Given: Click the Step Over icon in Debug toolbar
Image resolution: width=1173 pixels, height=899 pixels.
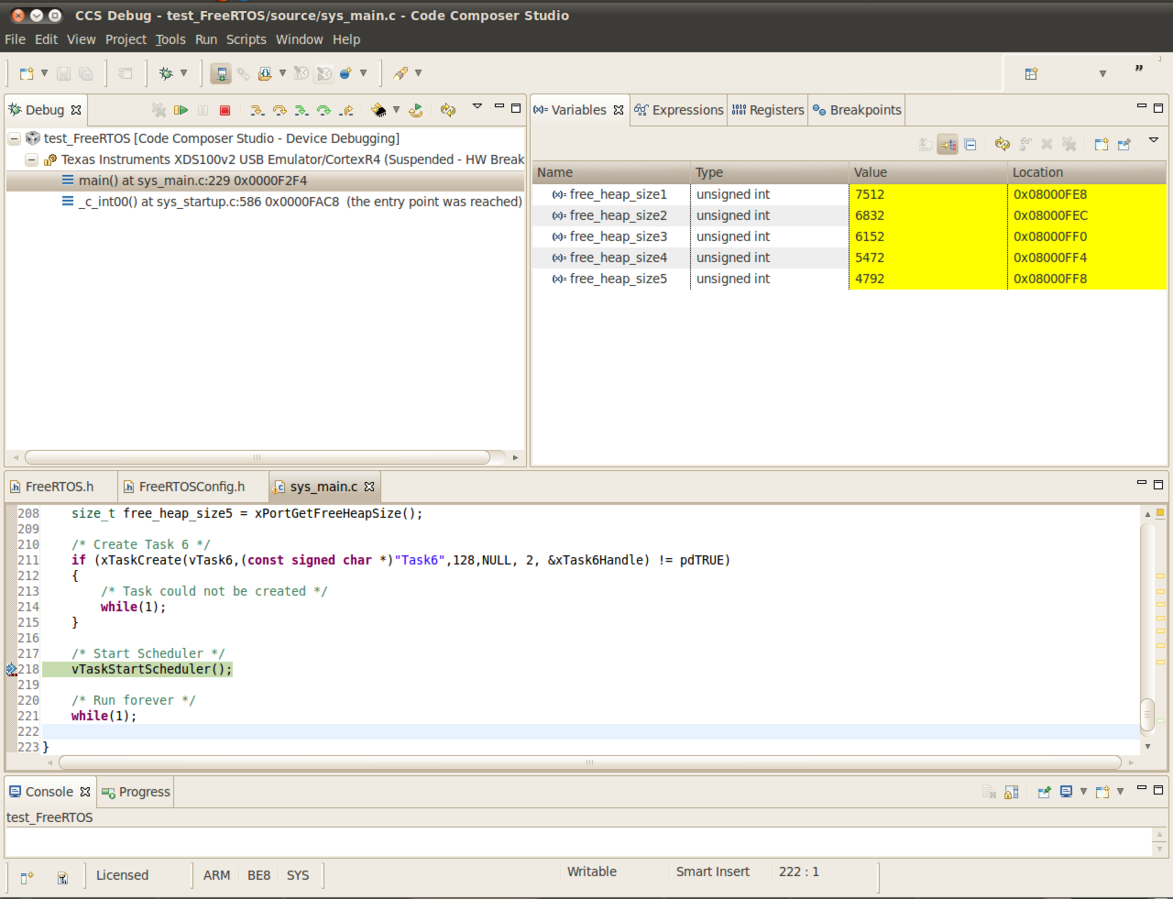Looking at the screenshot, I should point(279,110).
